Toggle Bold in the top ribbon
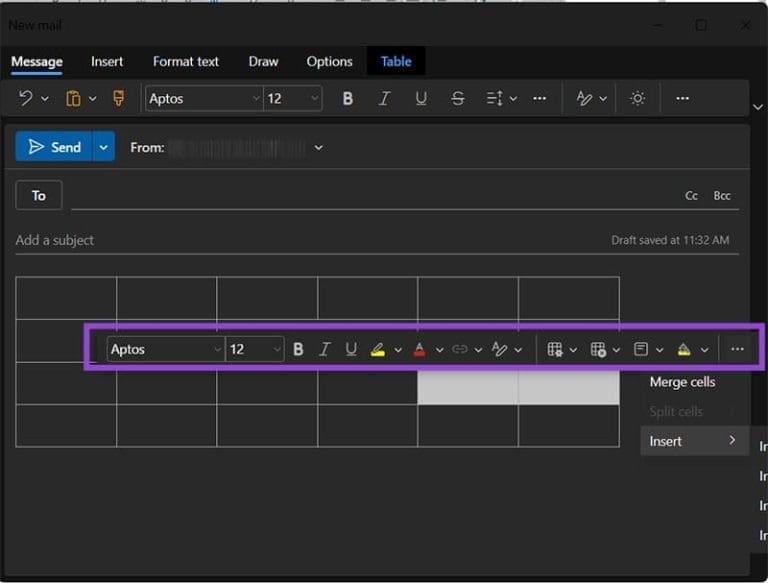This screenshot has width=768, height=583. pyautogui.click(x=348, y=99)
